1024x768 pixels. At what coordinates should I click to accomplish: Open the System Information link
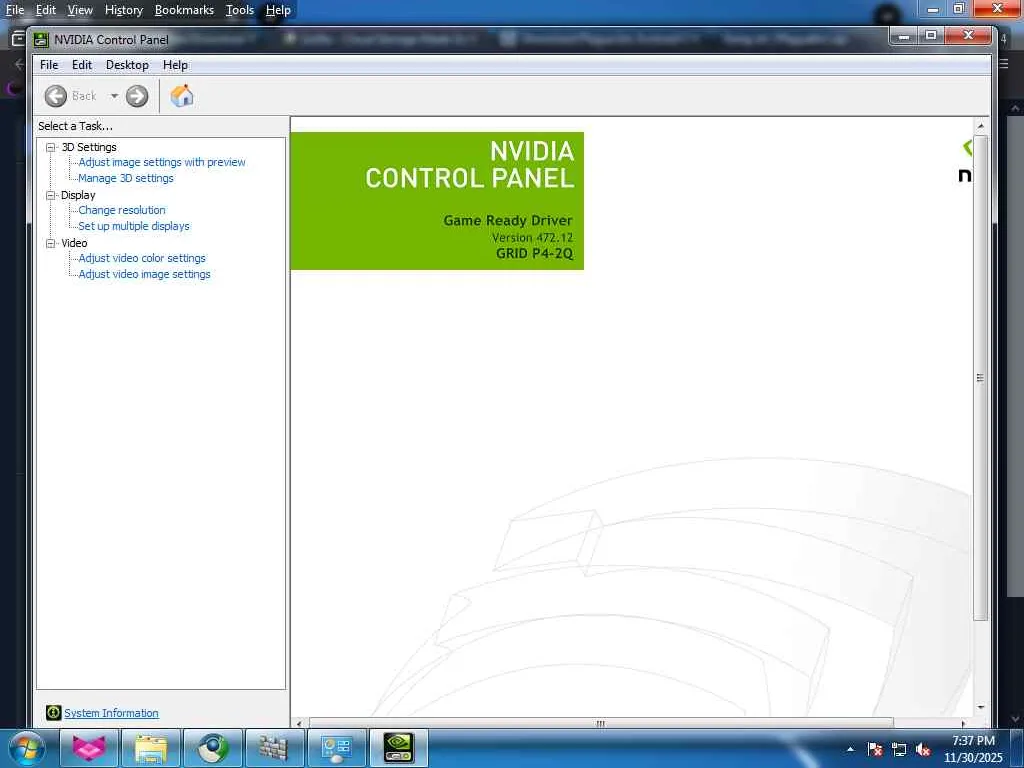point(111,713)
